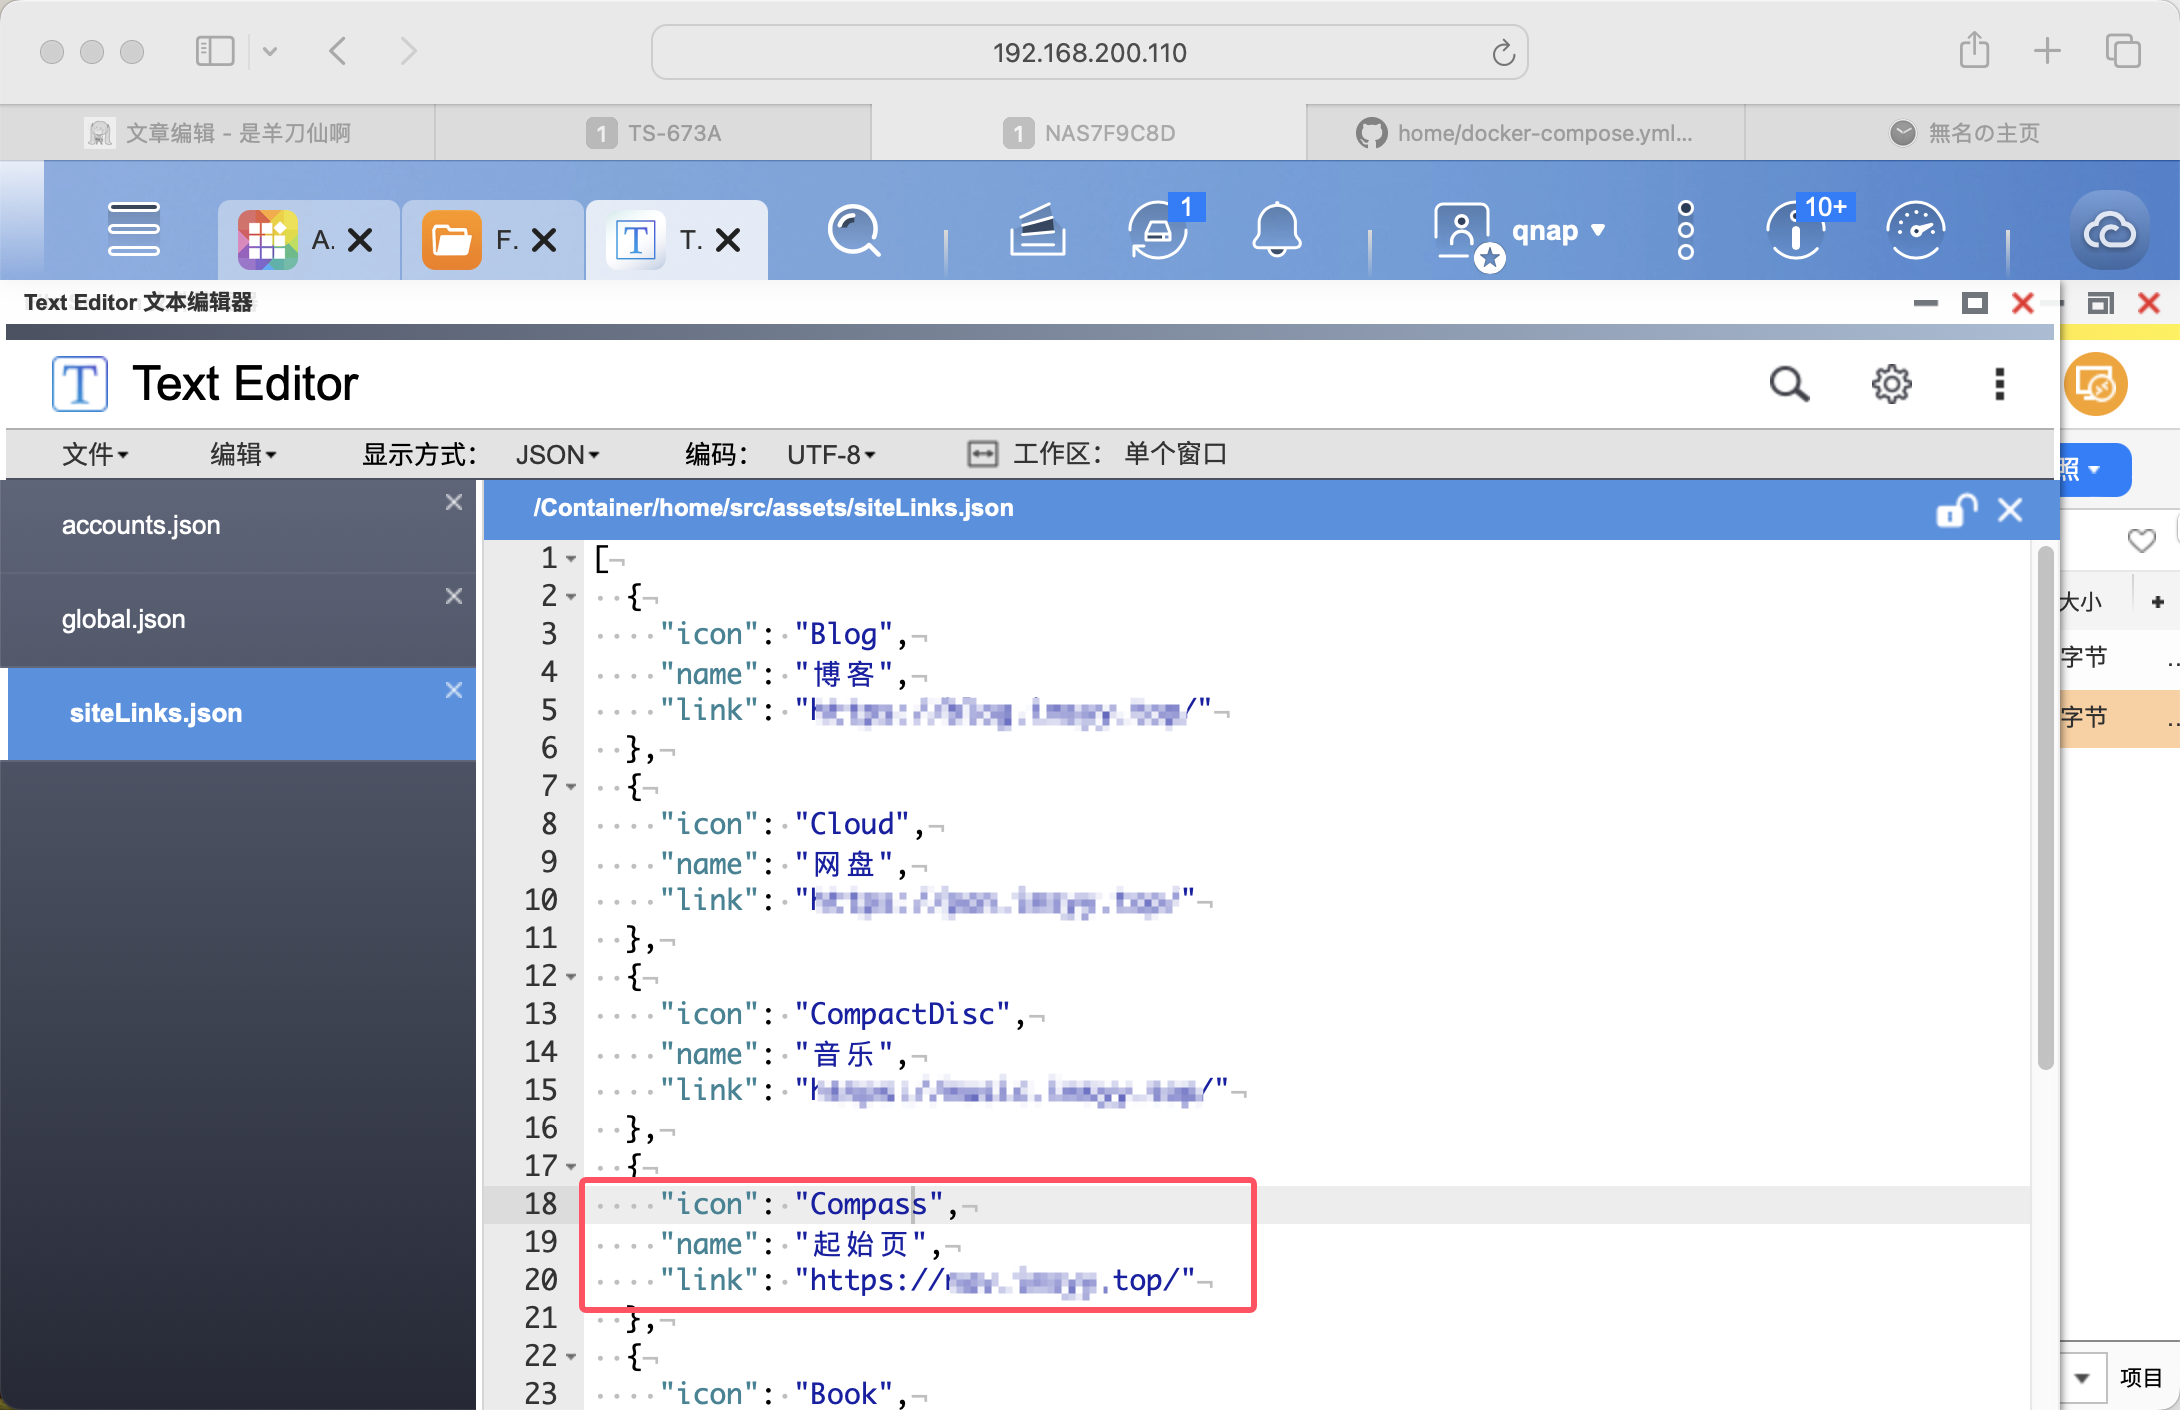Click the editor vertical scrollbar

[2045, 808]
